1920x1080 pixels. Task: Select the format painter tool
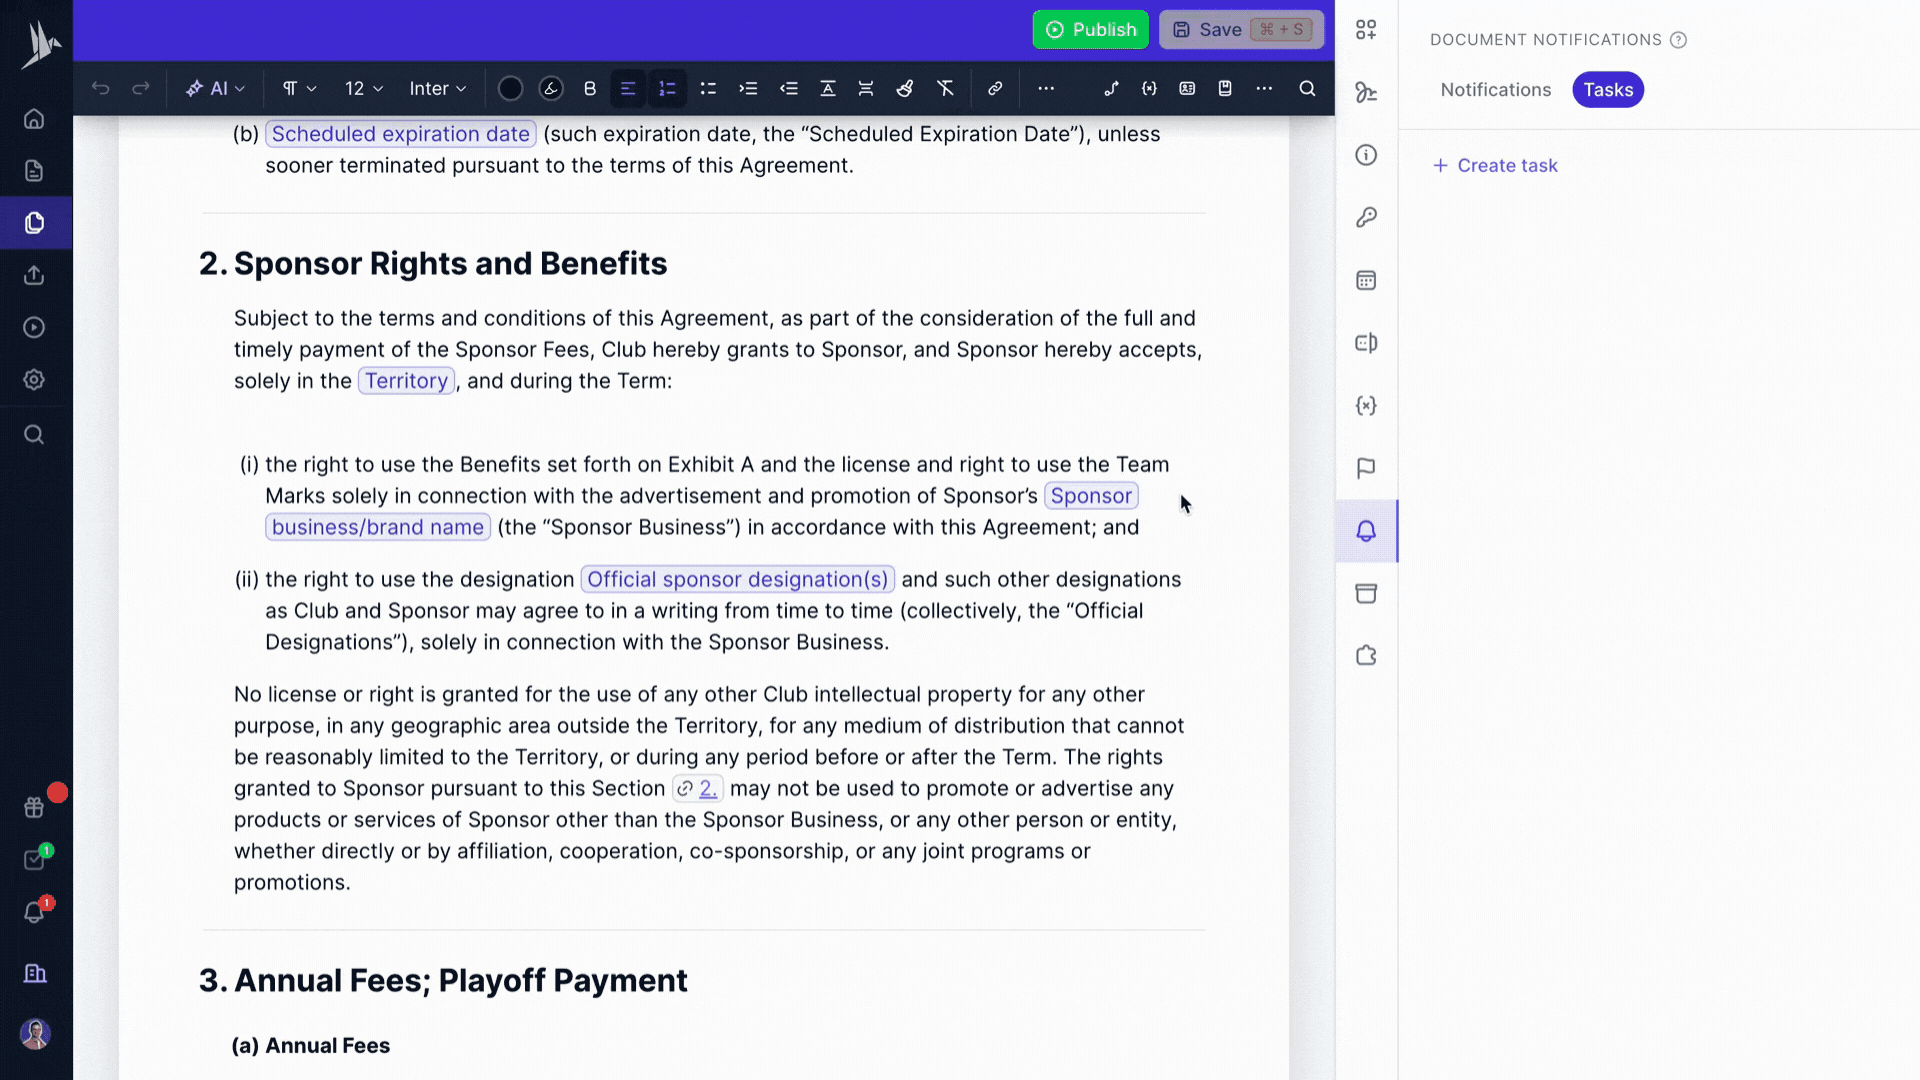point(905,88)
